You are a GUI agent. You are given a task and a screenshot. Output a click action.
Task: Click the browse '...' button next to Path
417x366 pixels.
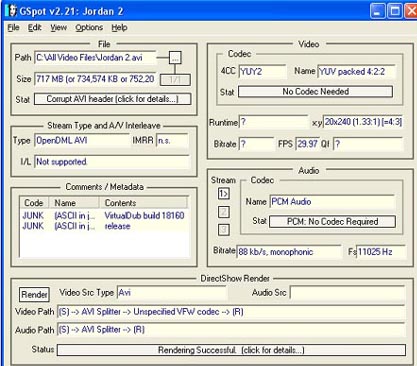tap(175, 58)
